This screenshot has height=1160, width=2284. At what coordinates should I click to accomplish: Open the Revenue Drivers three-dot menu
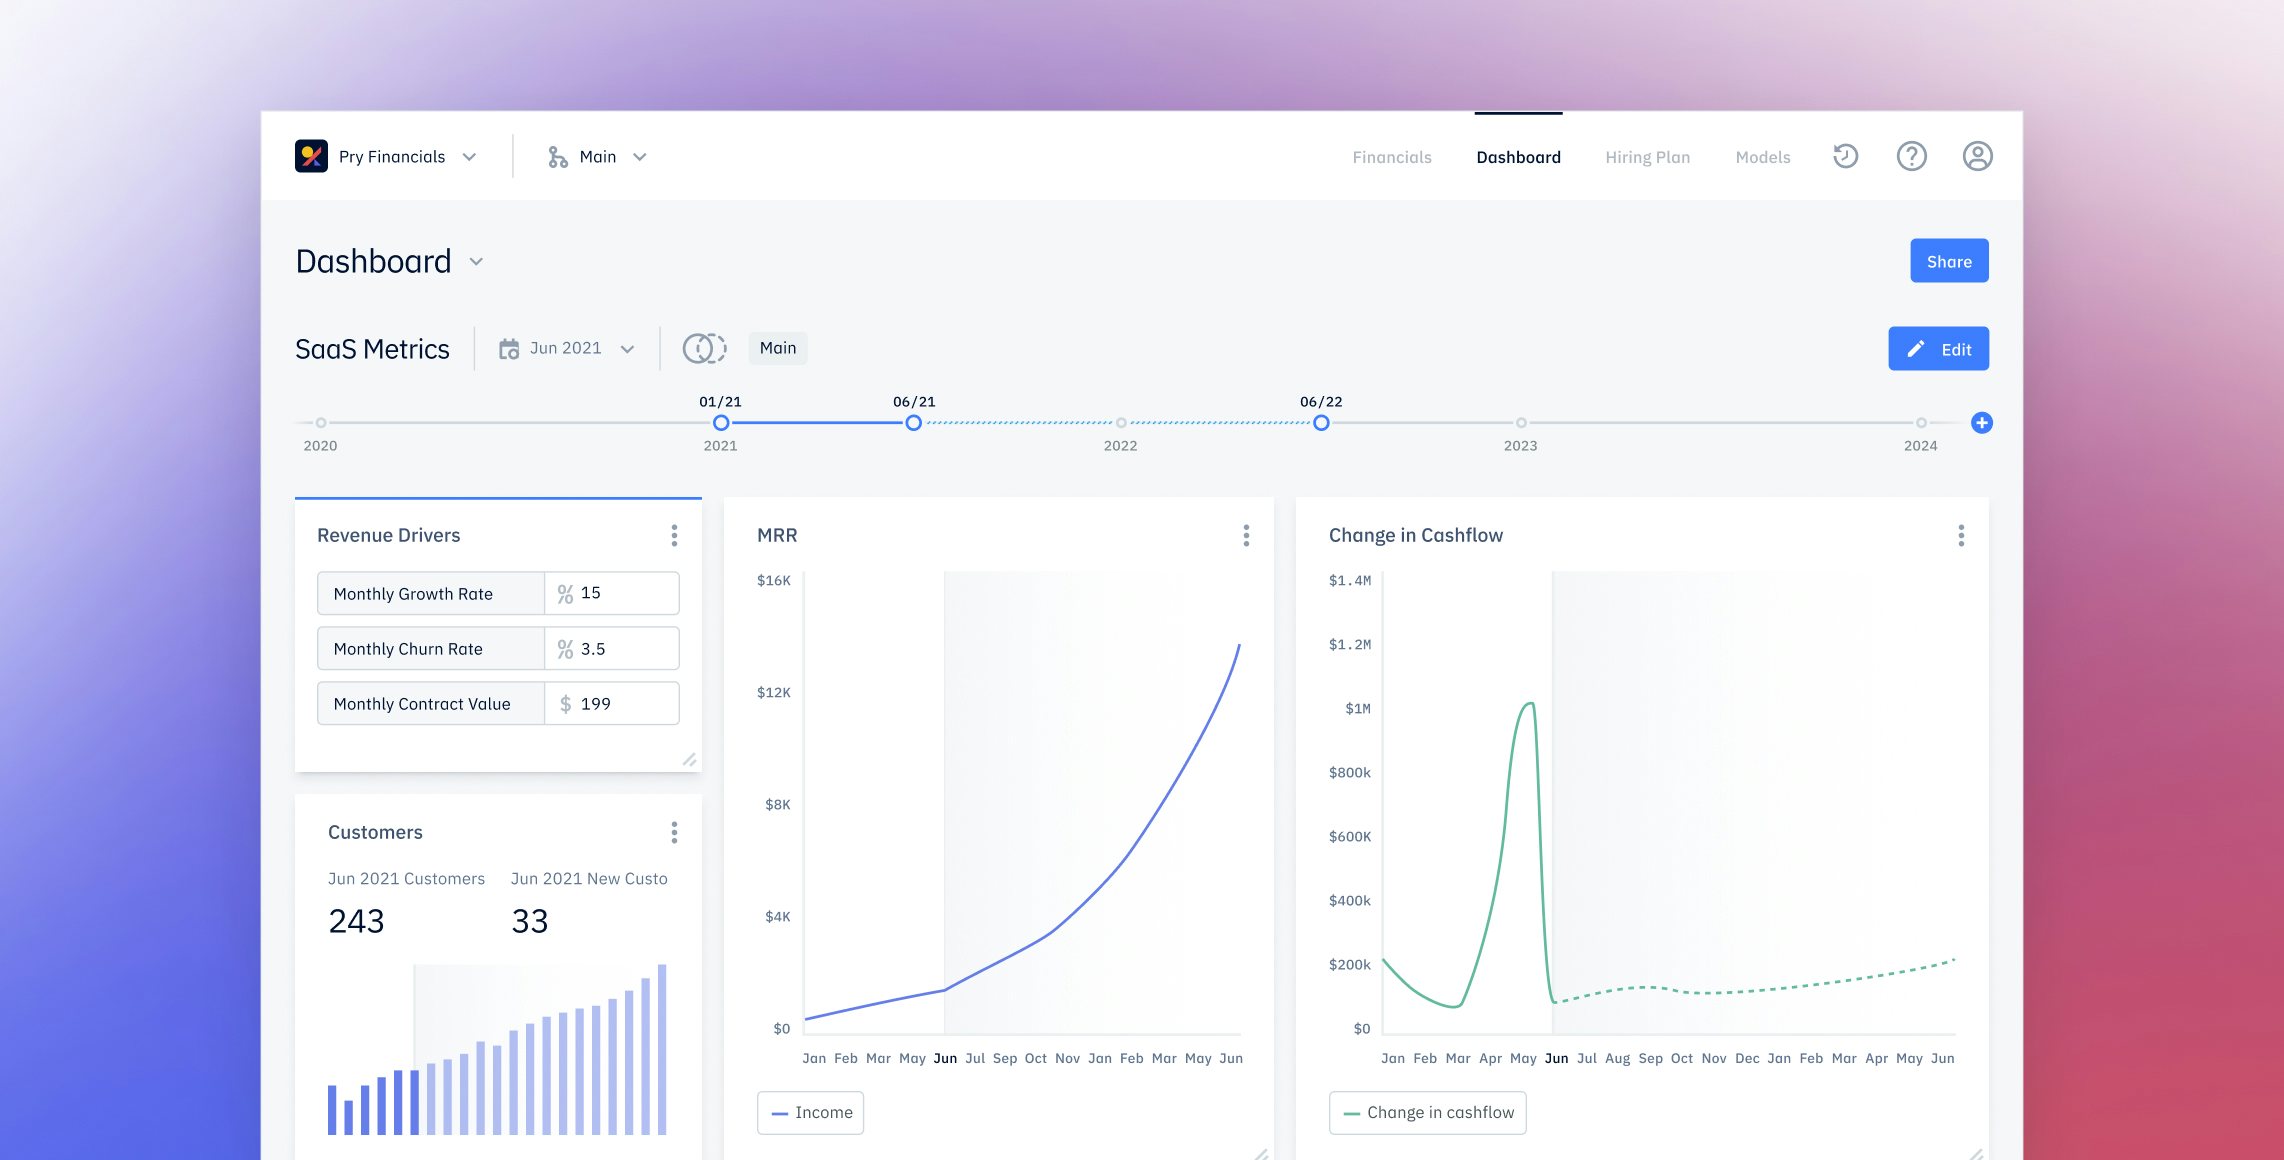pos(675,536)
